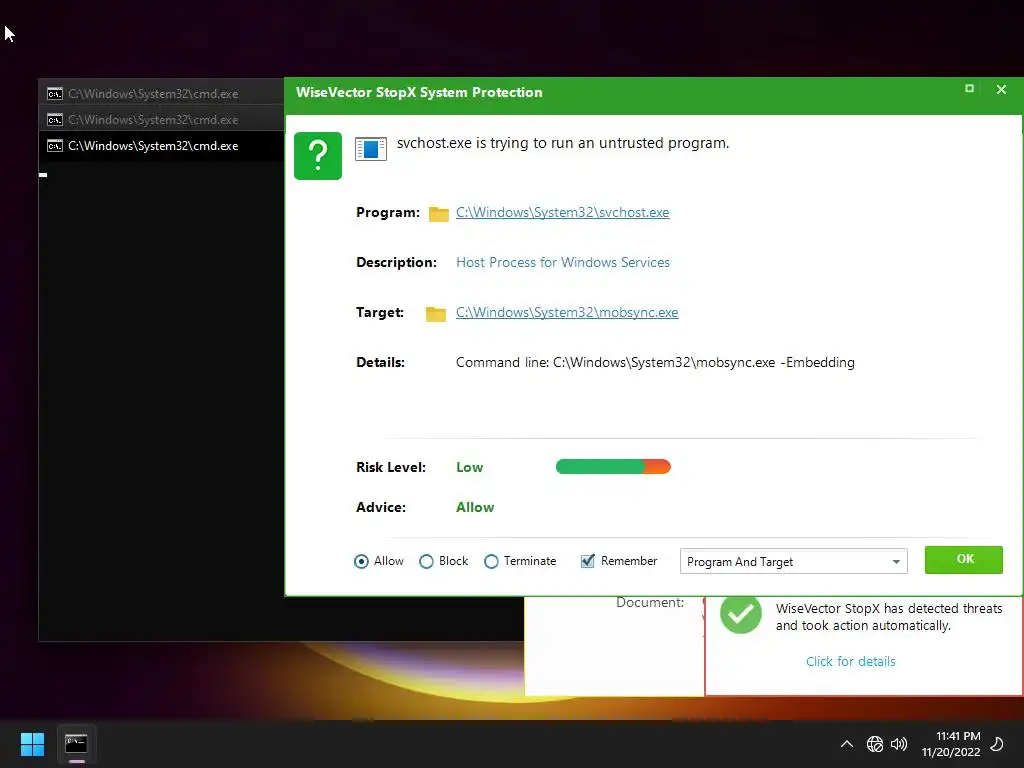Click the Click for details link

(850, 662)
